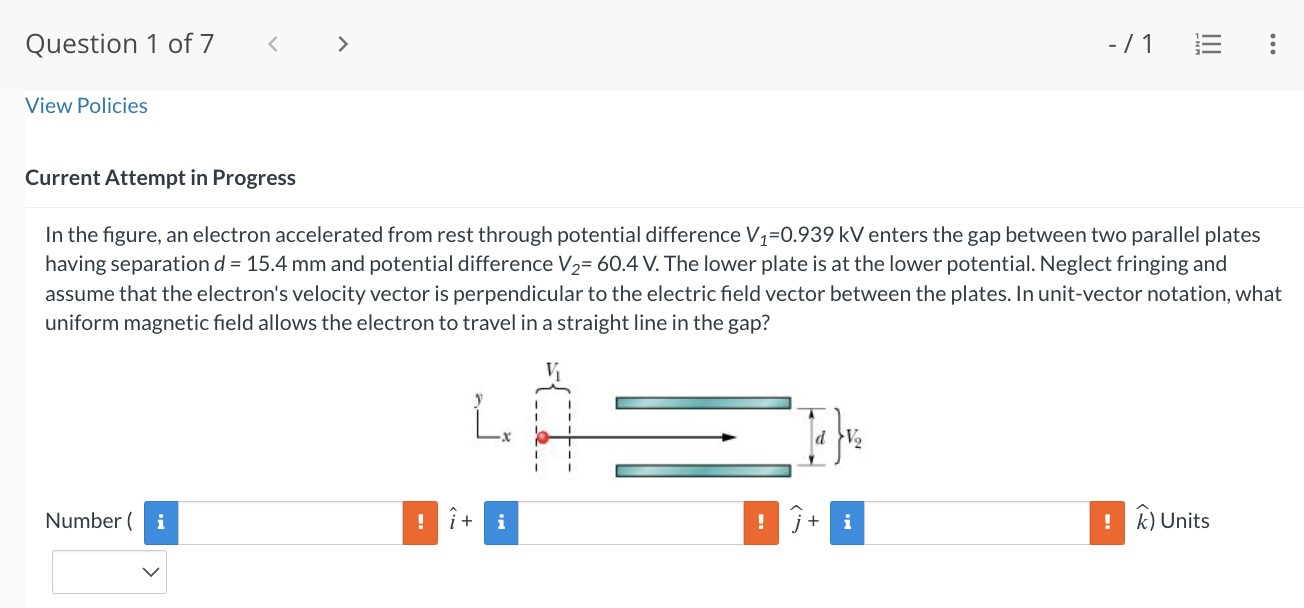Select the k̂ component number field
Viewport: 1304px width, 608px height.
[x=975, y=522]
